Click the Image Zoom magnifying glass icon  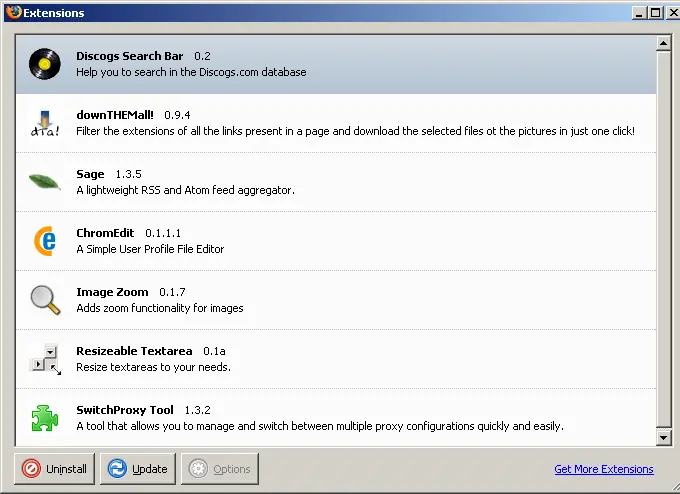click(45, 300)
